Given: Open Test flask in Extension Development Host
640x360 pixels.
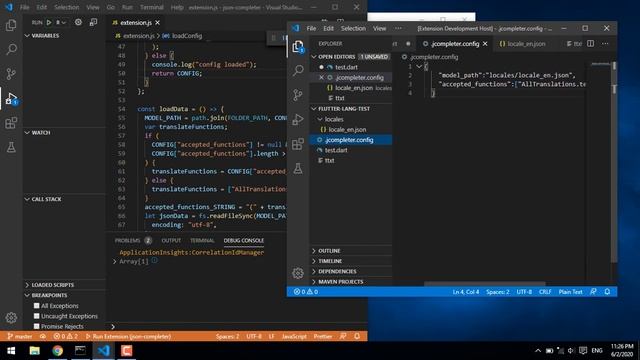Looking at the screenshot, I should pos(298,168).
